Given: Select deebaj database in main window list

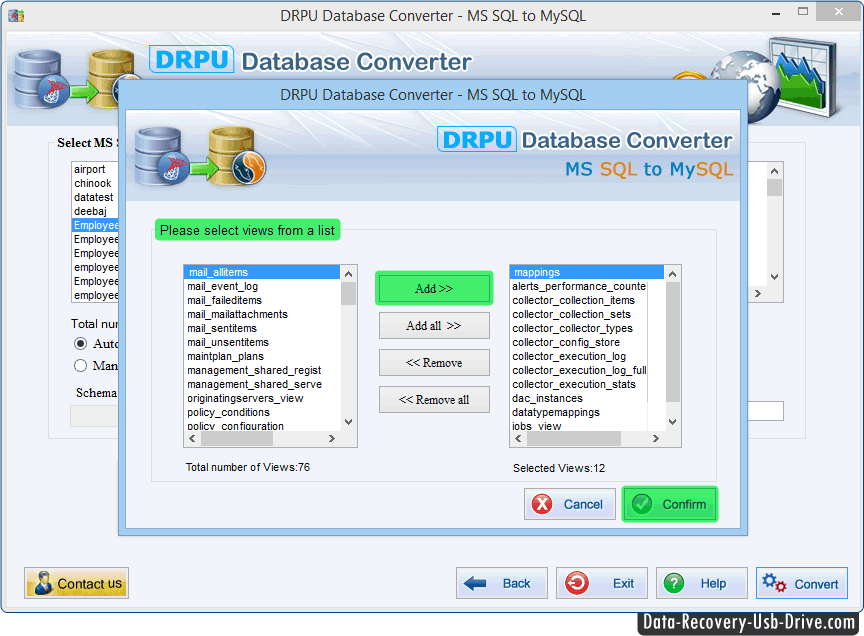Looking at the screenshot, I should point(95,211).
